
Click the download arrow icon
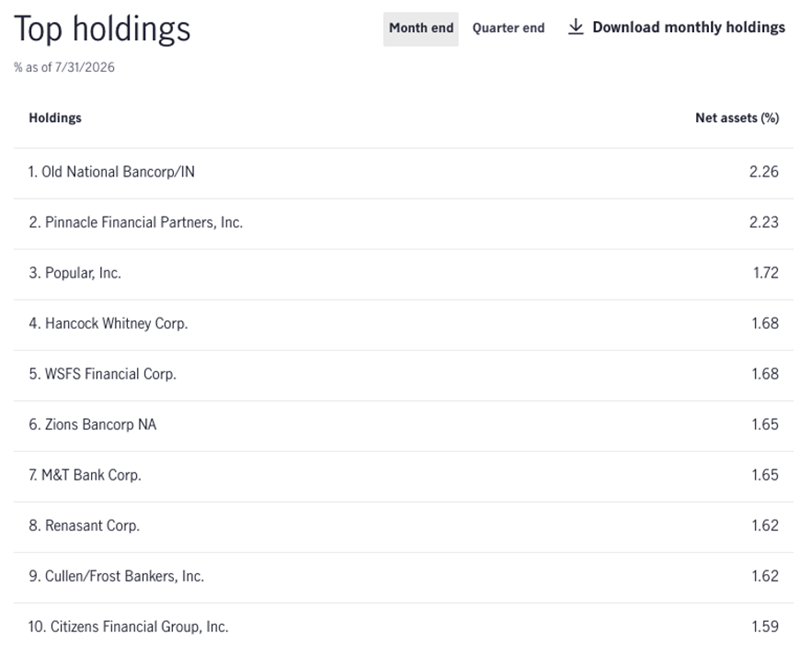(x=576, y=27)
